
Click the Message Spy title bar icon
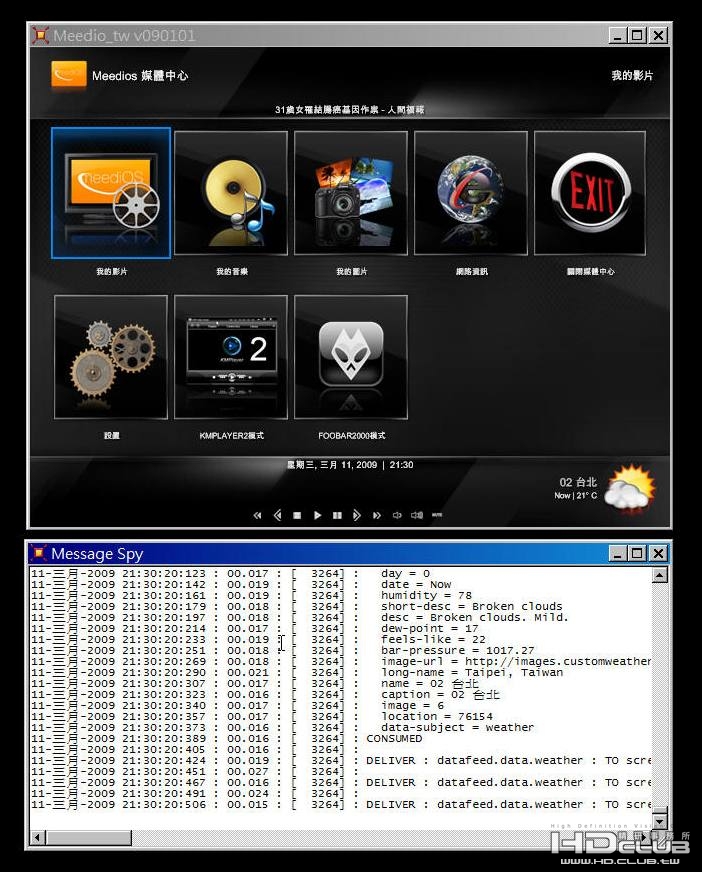pyautogui.click(x=39, y=553)
